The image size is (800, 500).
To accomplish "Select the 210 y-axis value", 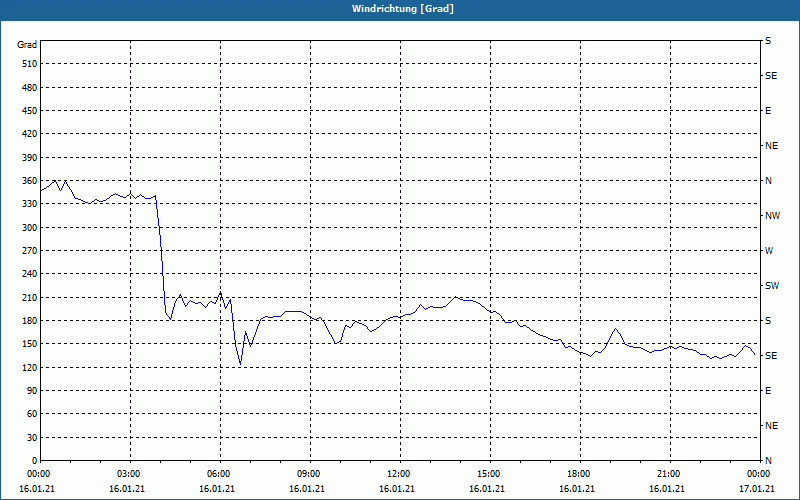I will (x=30, y=297).
